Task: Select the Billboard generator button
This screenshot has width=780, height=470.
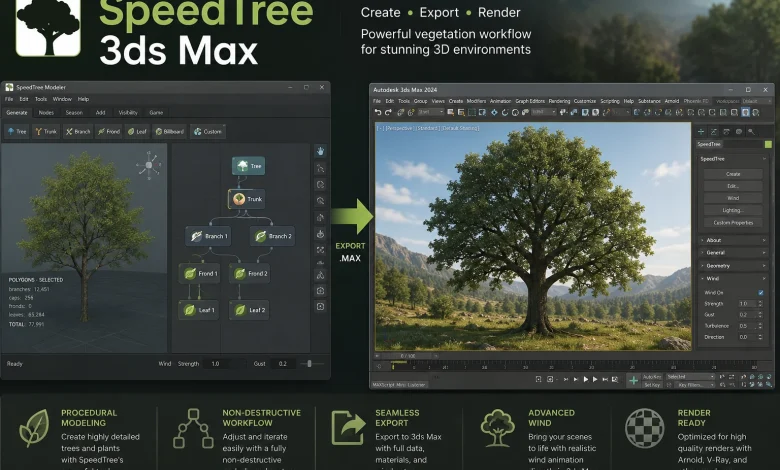Action: 169,132
